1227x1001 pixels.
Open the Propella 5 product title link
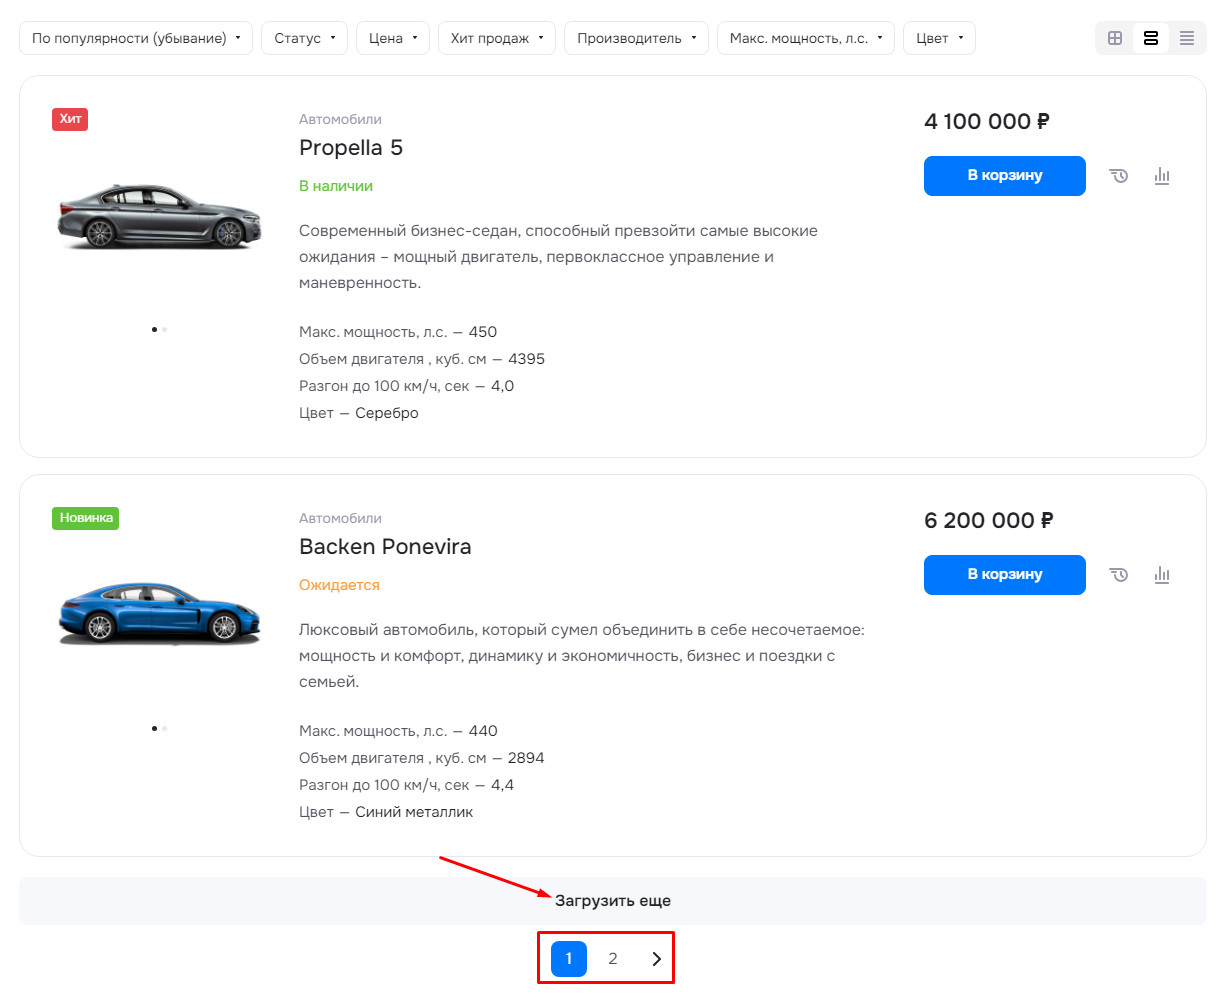click(x=351, y=148)
